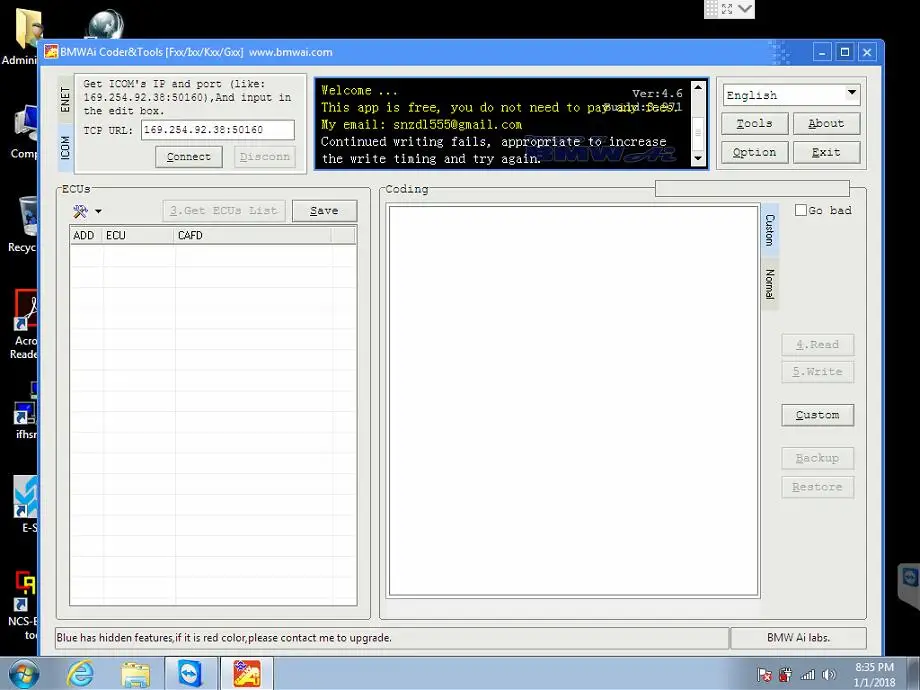Click the TCP URL input field
Screen dimensions: 920x690
tap(218, 130)
